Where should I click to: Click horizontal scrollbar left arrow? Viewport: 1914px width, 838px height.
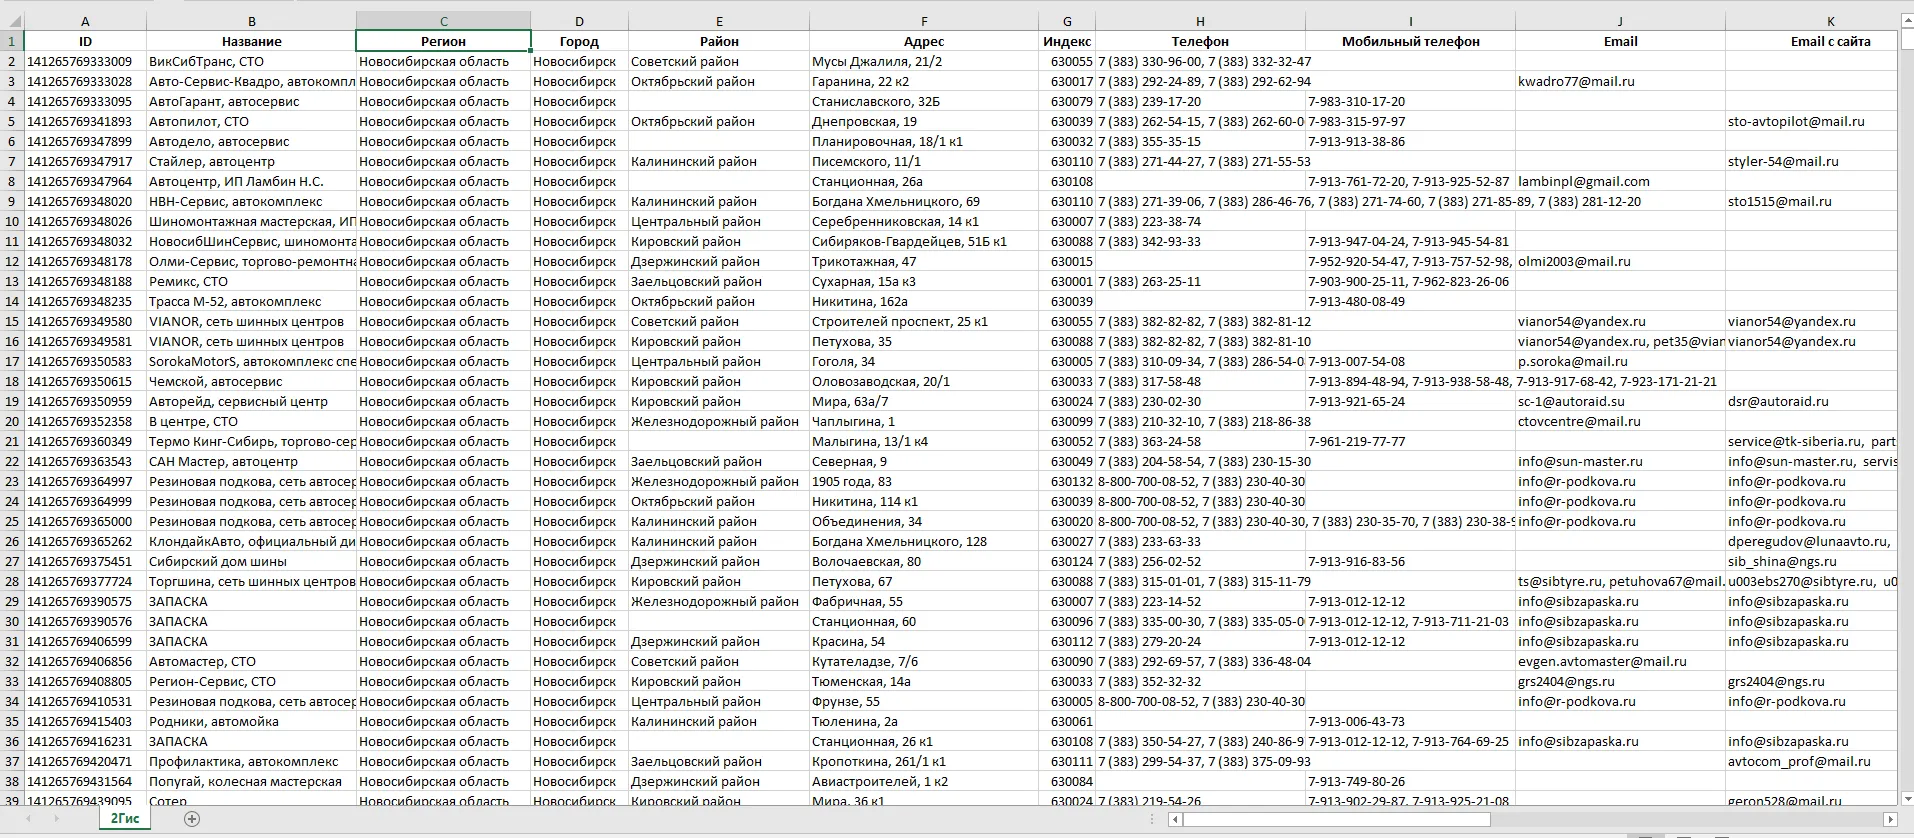(1176, 820)
